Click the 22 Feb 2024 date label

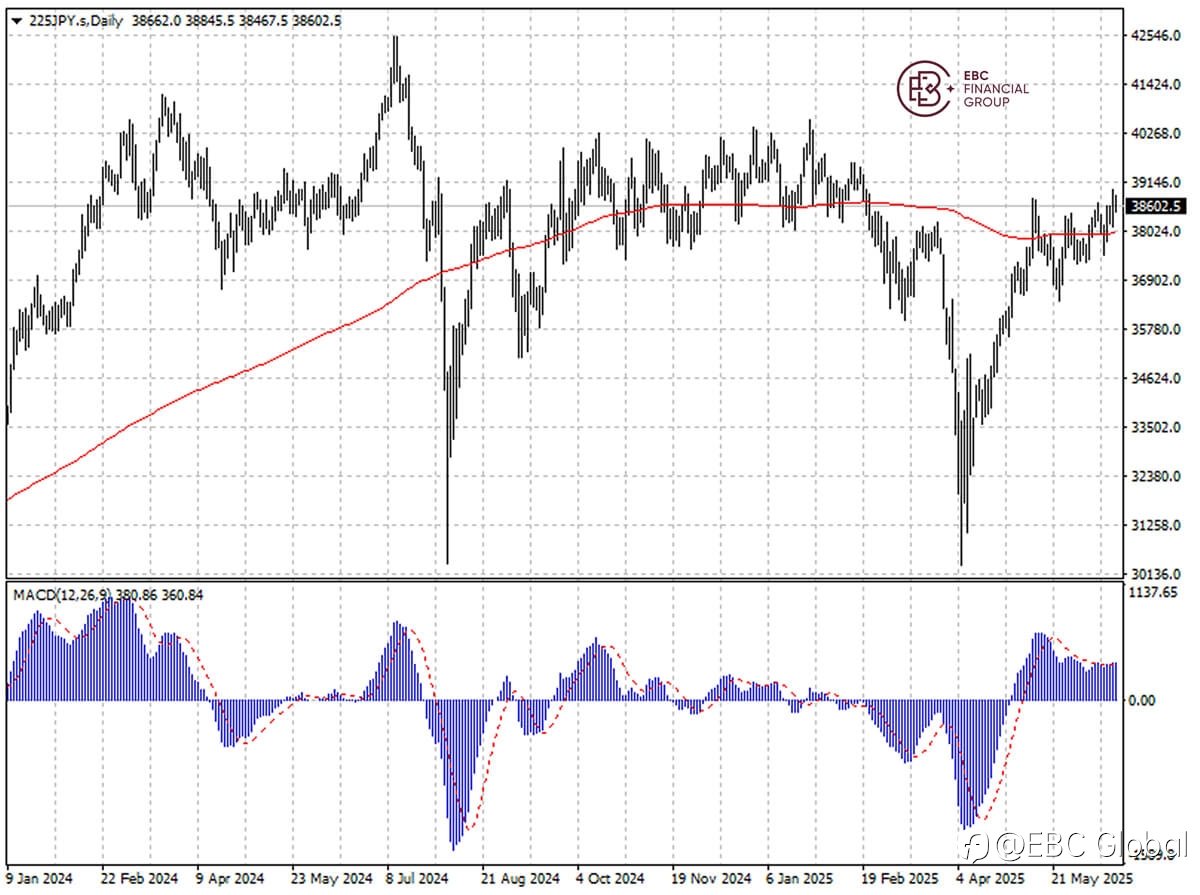[138, 878]
